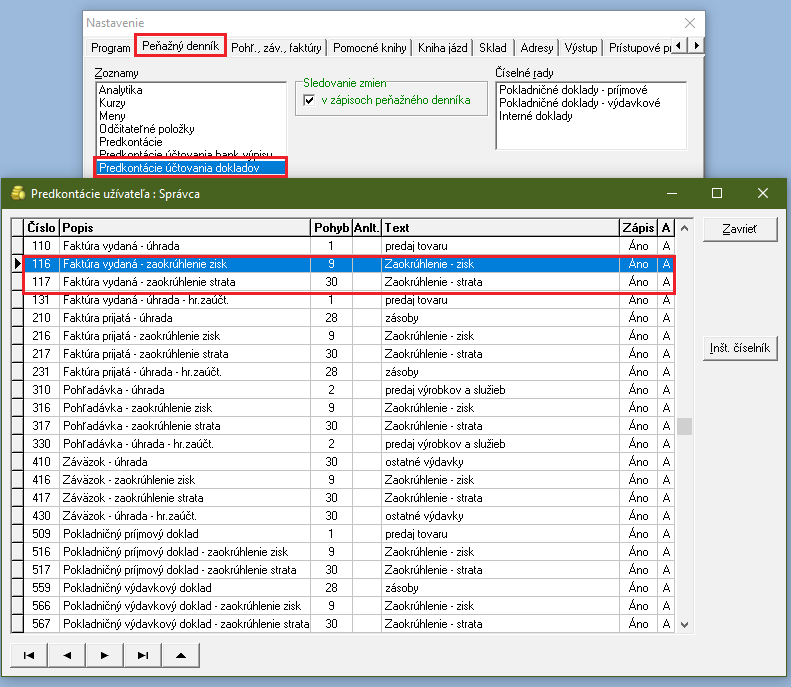Select row 210 Faktúra prijatá - úhrada
This screenshot has height=687, width=791.
point(200,318)
